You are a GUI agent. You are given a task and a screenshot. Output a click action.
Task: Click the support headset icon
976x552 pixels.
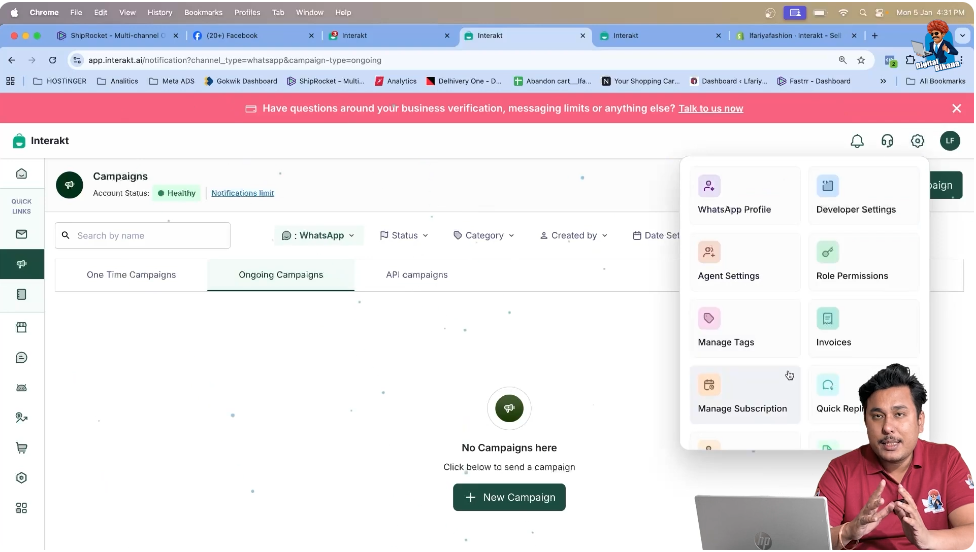tap(887, 141)
